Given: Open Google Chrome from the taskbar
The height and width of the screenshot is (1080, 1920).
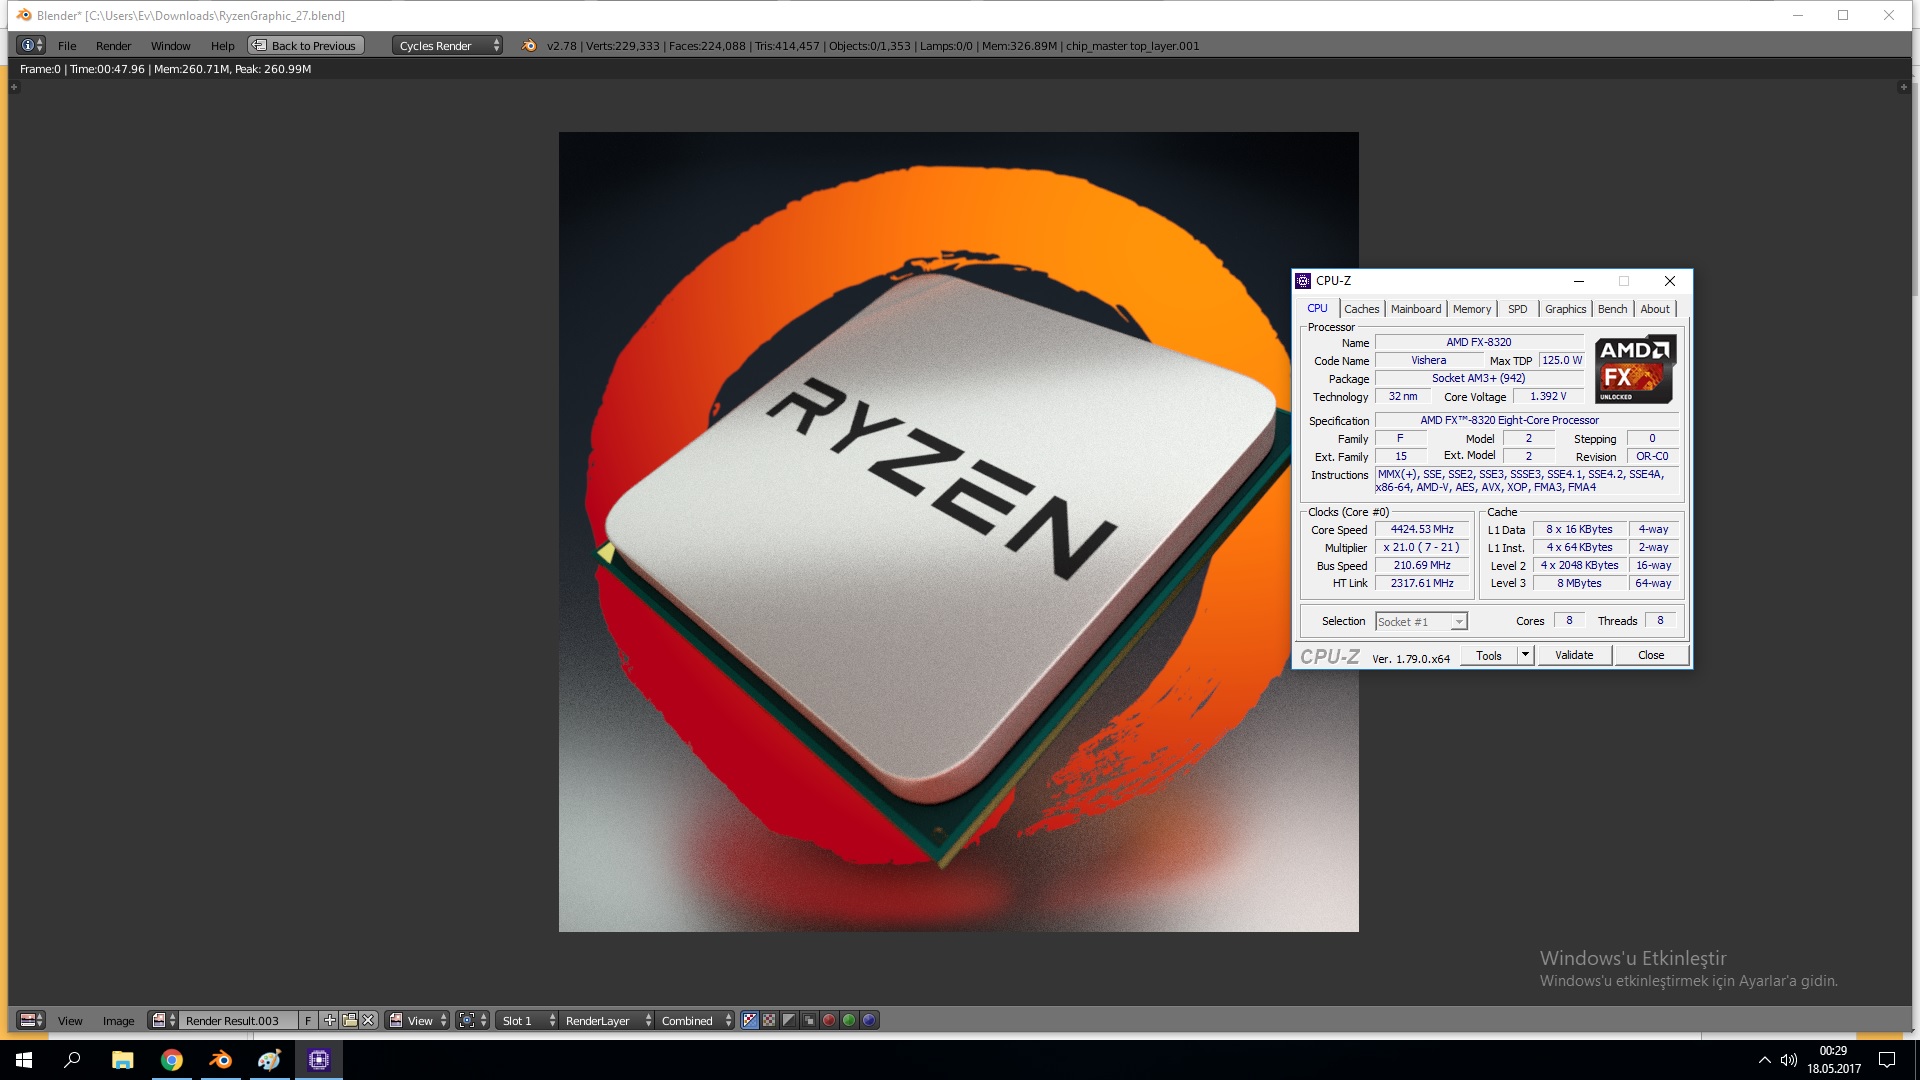Looking at the screenshot, I should click(x=171, y=1060).
